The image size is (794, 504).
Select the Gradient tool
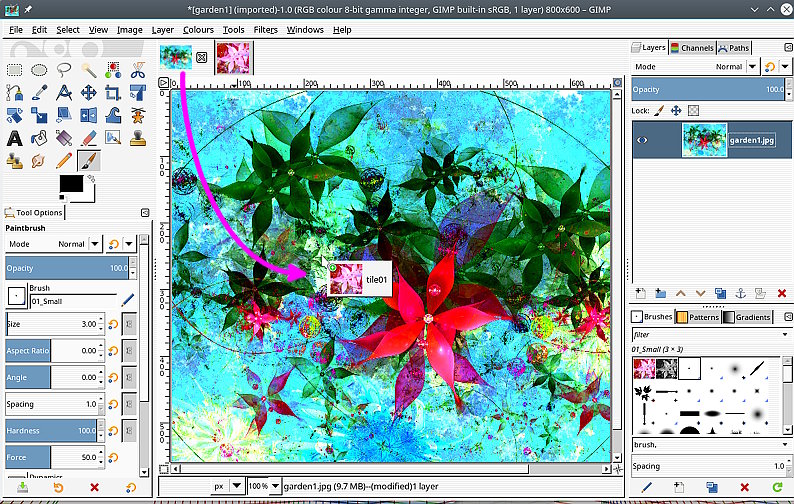pyautogui.click(x=64, y=138)
